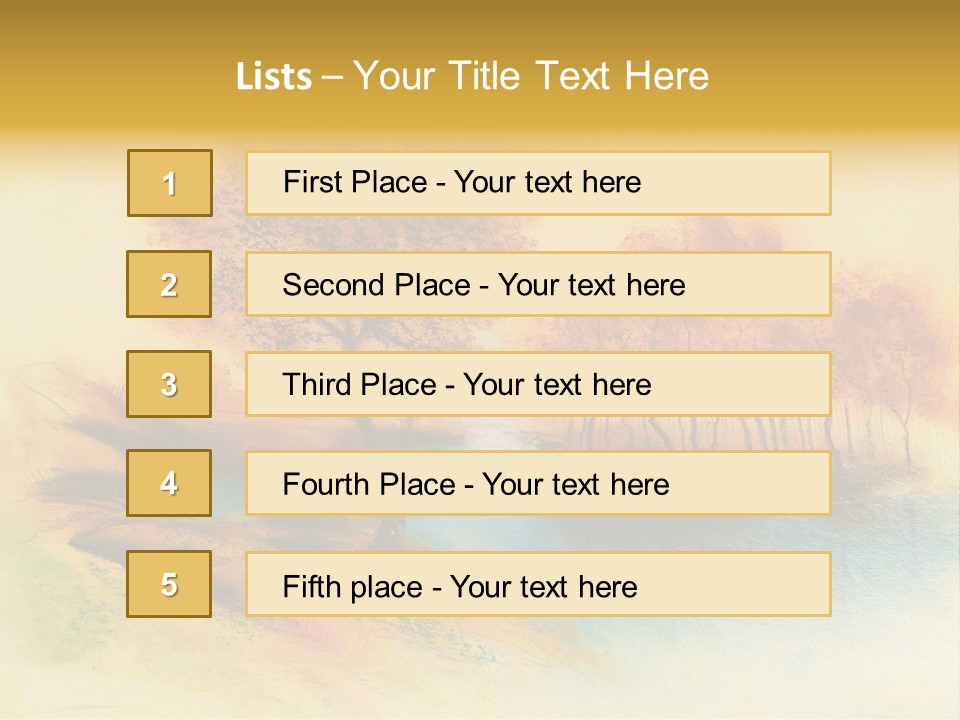Click the word 'Fifth' in last row
960x720 pixels.
coord(312,586)
